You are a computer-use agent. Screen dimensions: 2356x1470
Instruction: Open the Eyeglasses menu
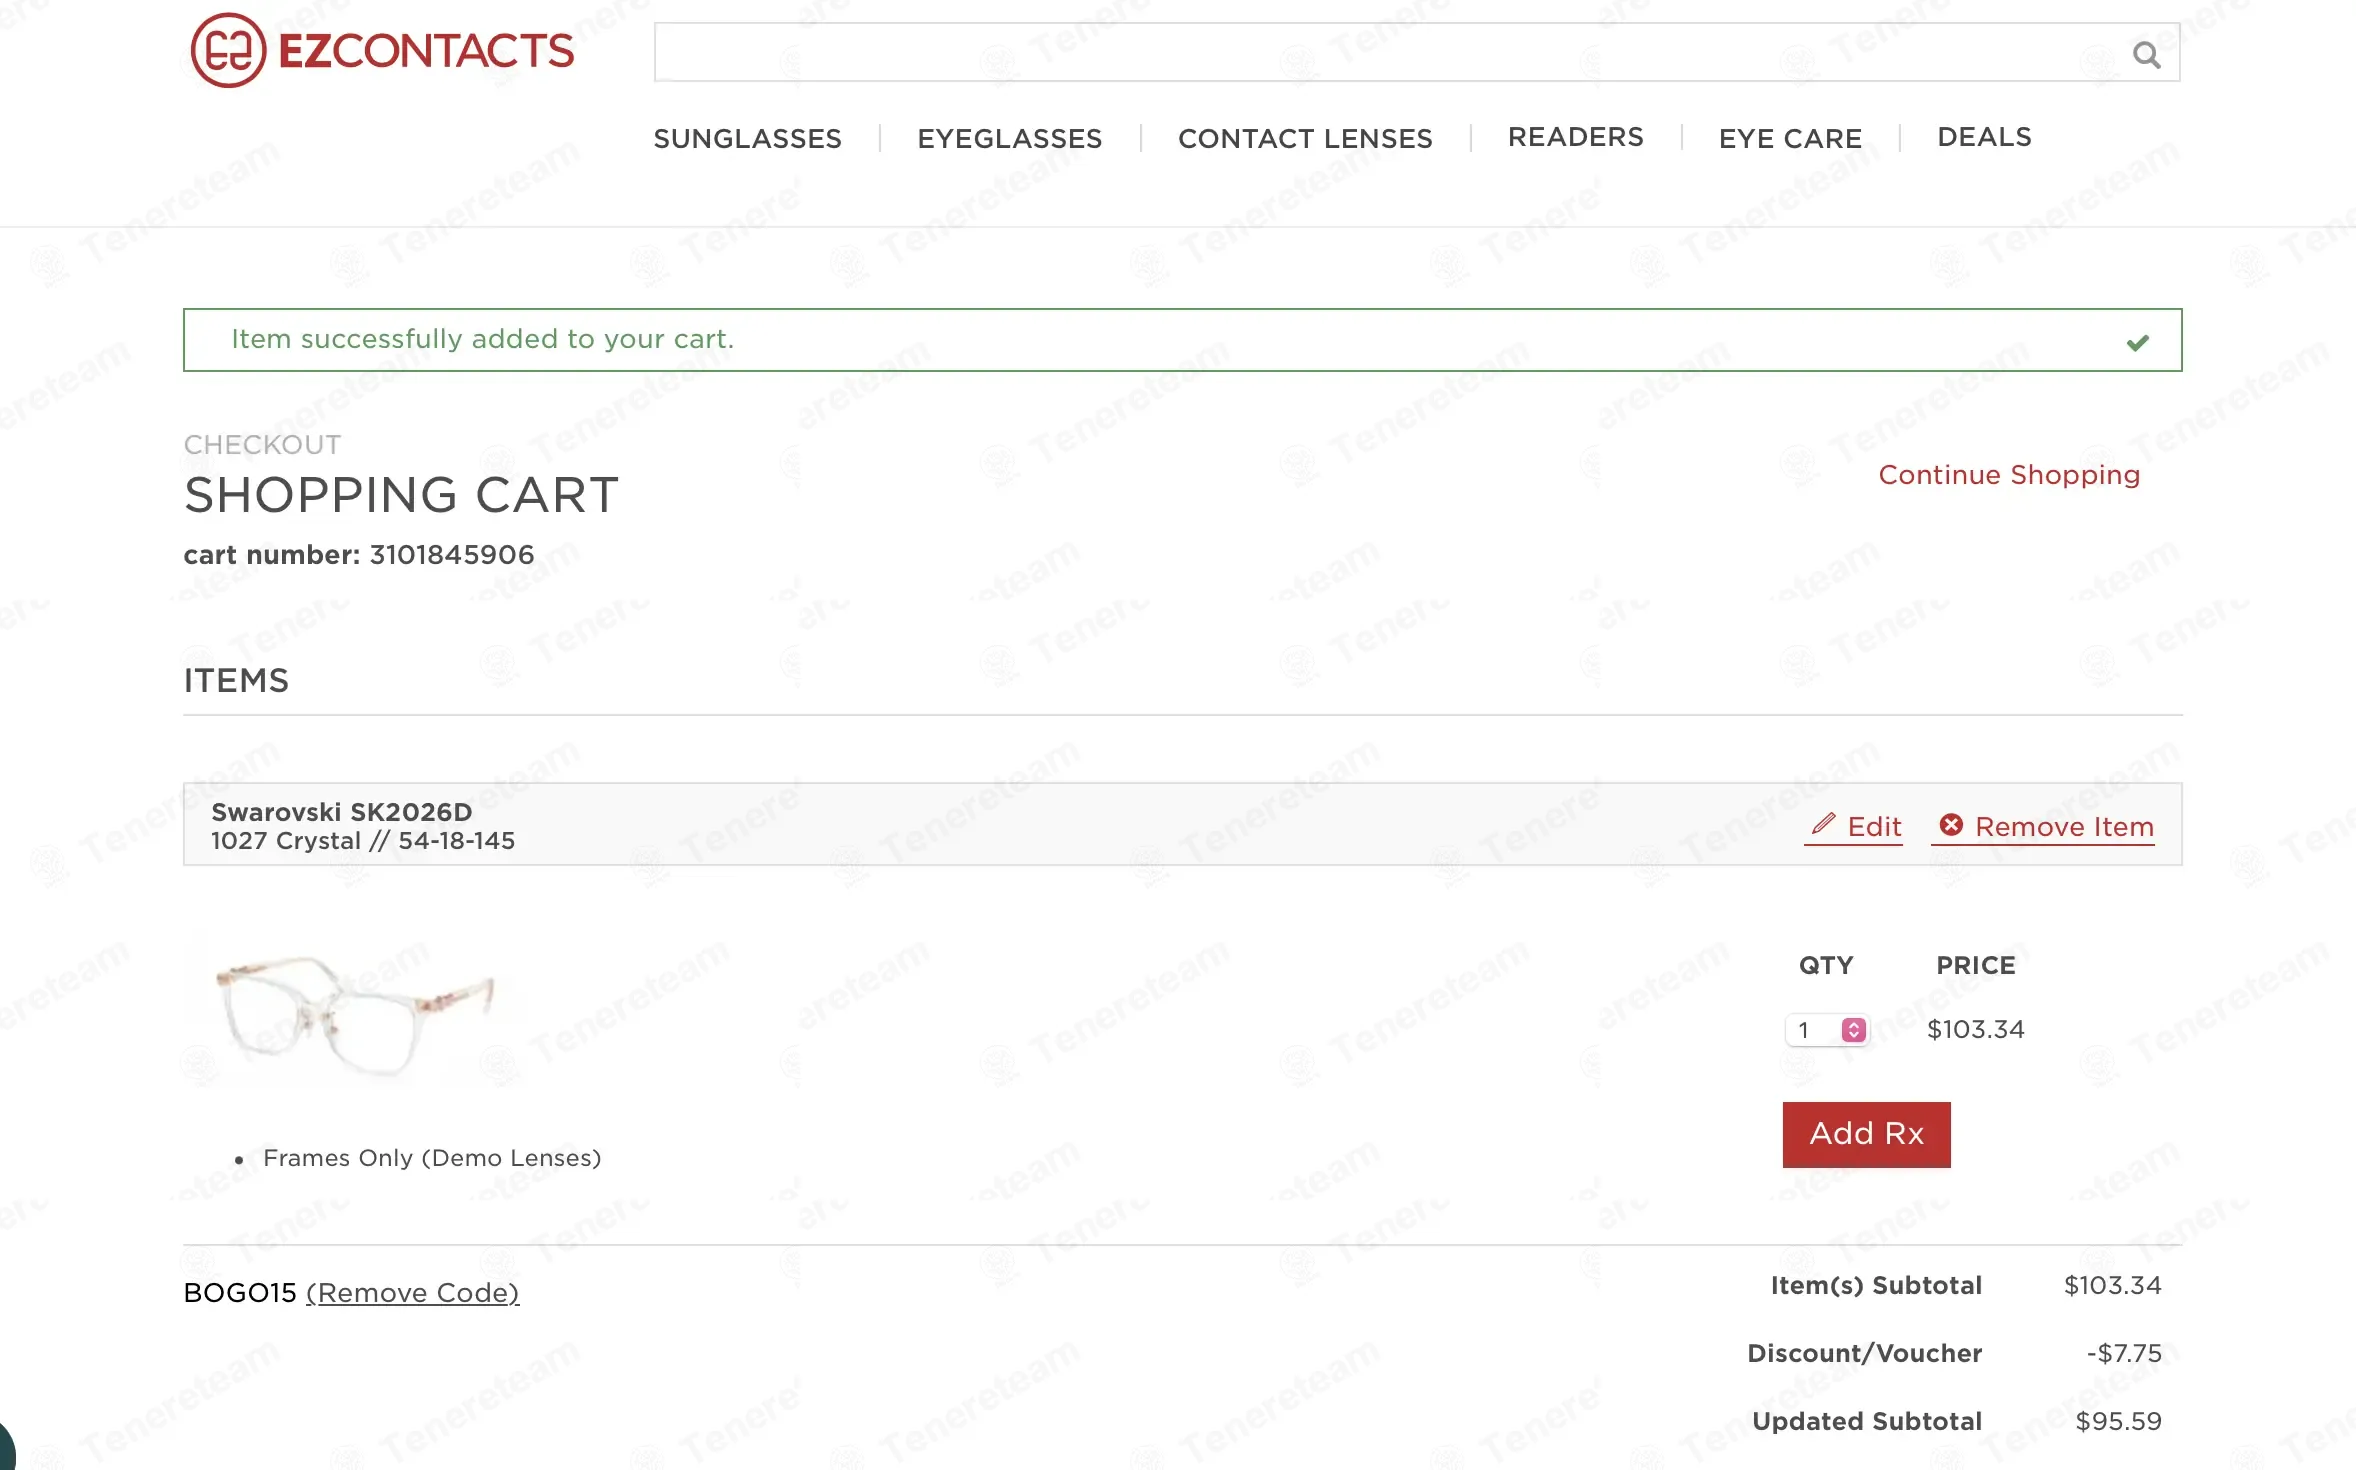tap(1009, 138)
